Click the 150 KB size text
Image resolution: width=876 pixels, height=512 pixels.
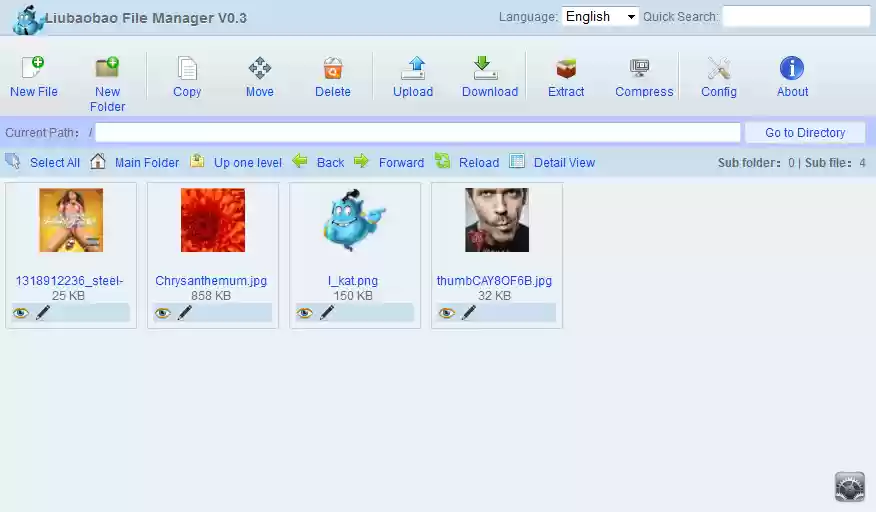coord(353,296)
